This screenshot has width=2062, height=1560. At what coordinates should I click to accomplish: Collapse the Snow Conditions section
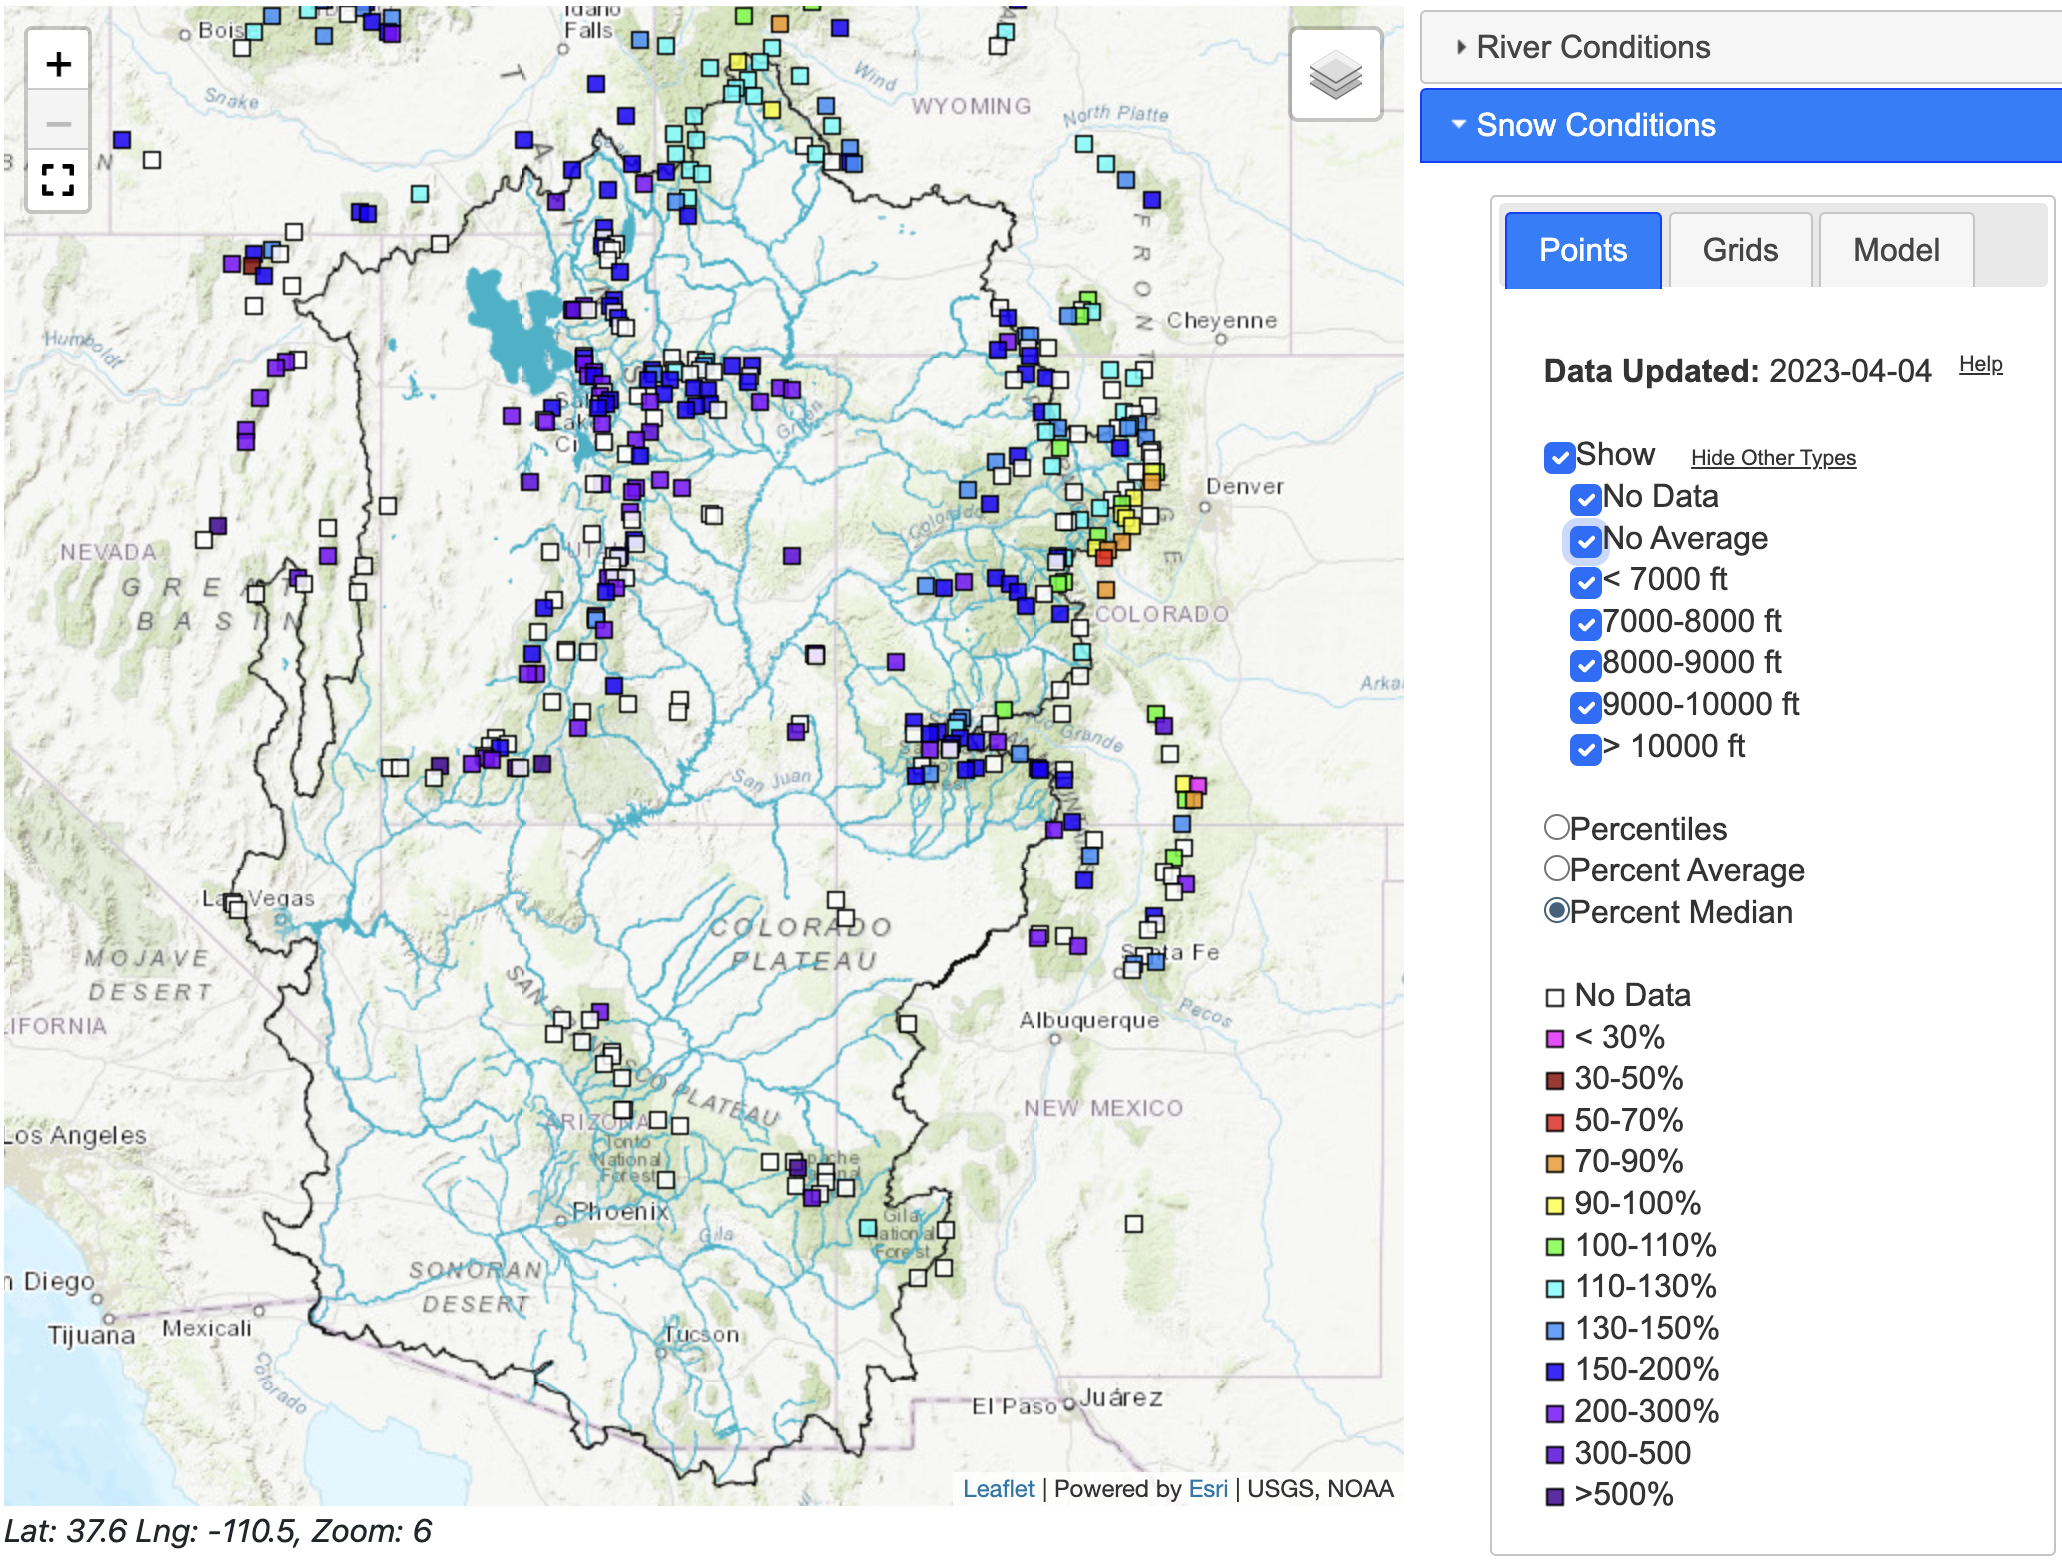click(1594, 125)
